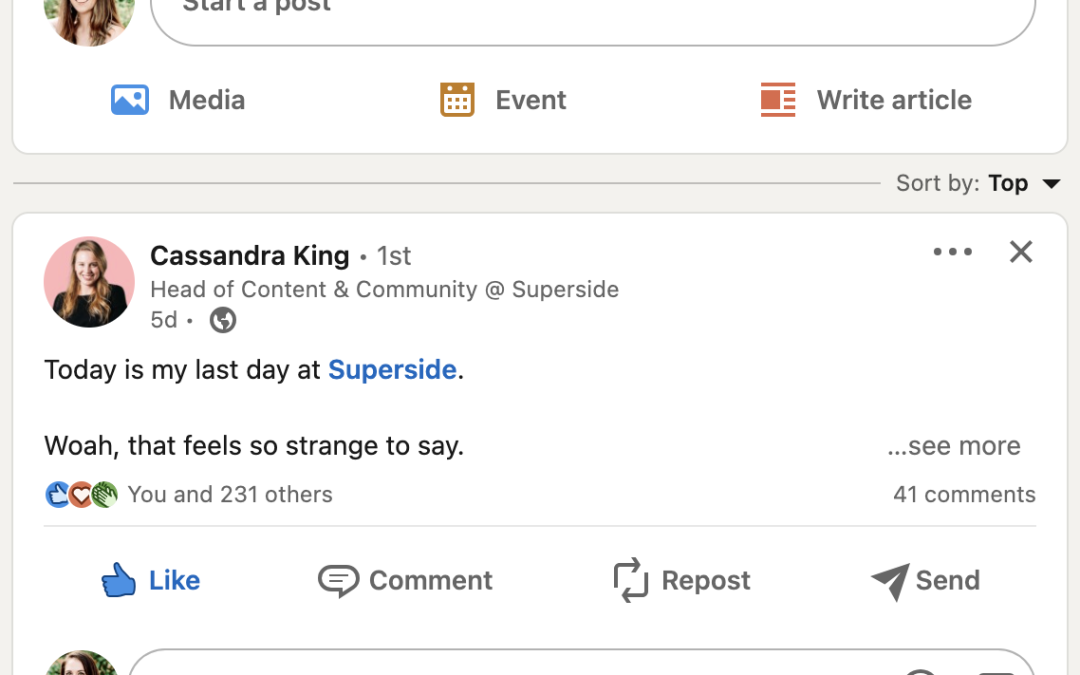View the 41 comments
The width and height of the screenshot is (1080, 675).
[964, 494]
